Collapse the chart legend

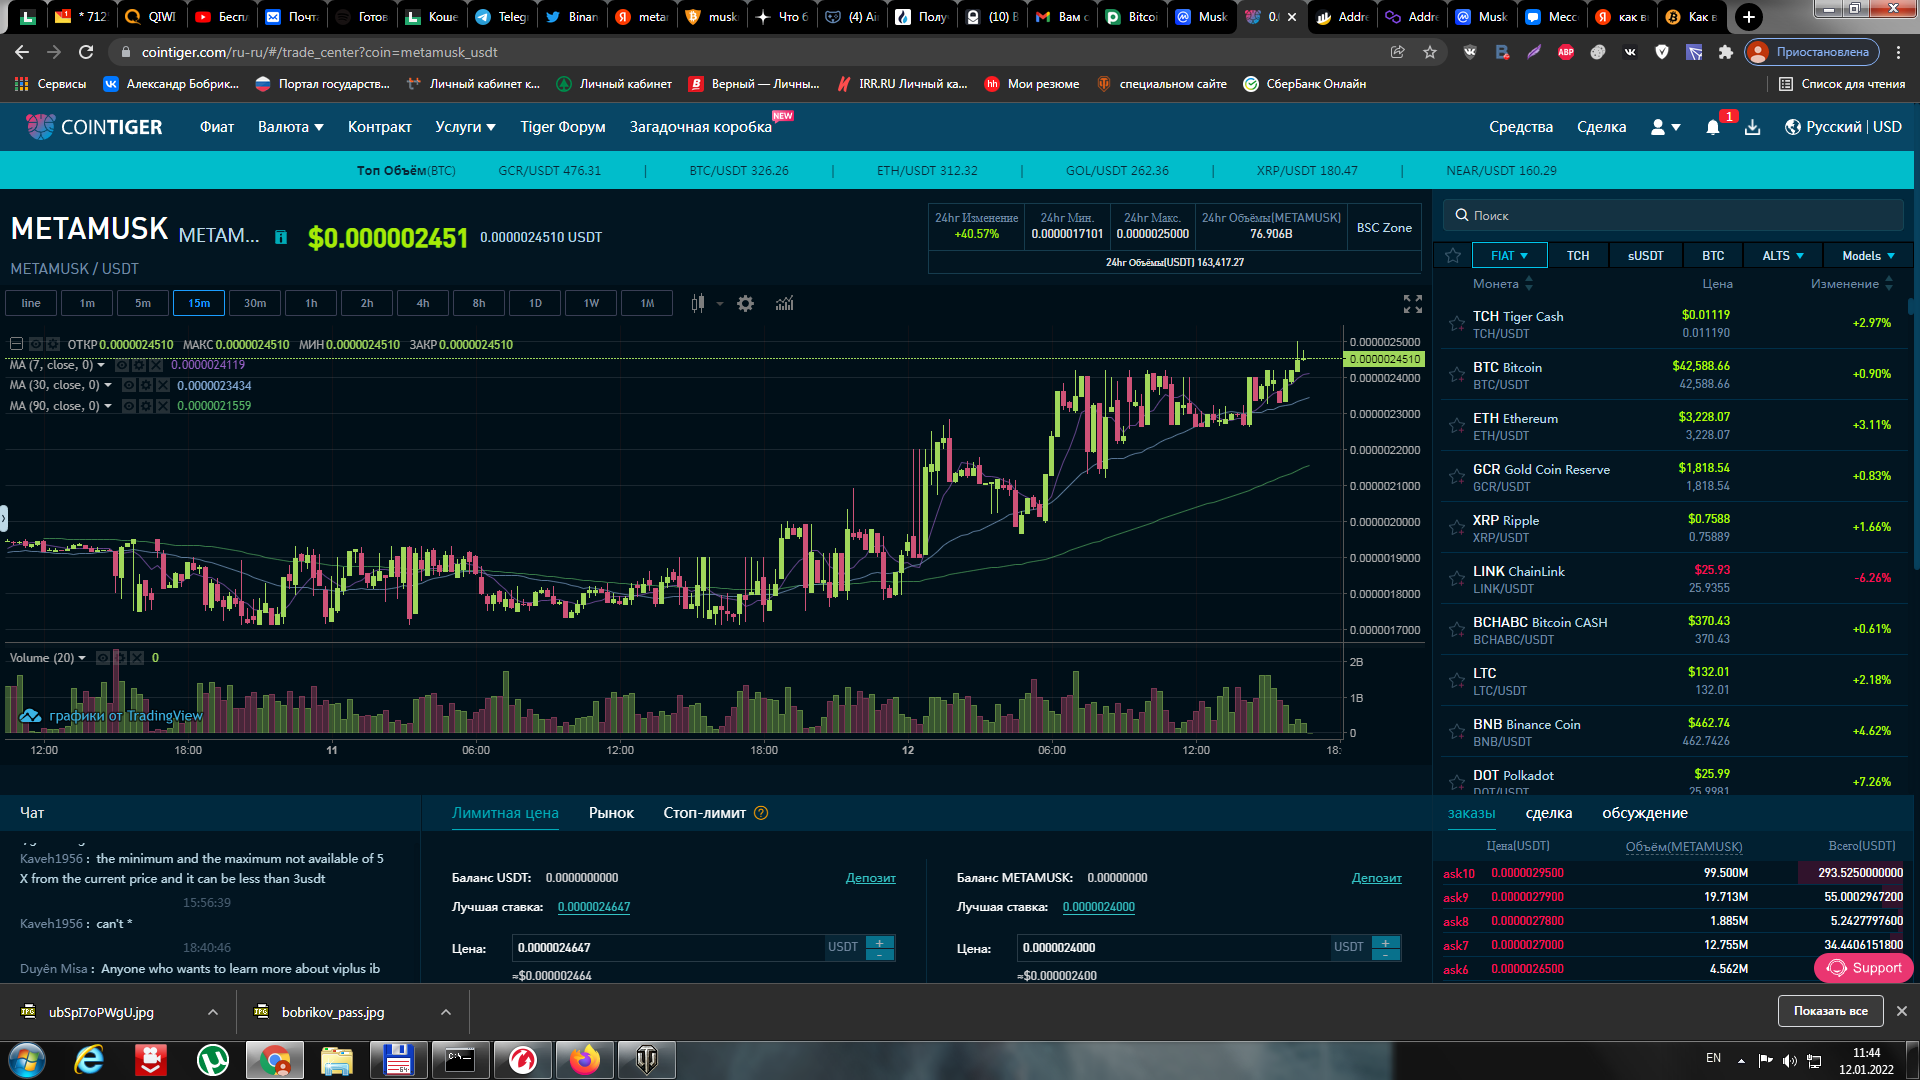tap(16, 344)
